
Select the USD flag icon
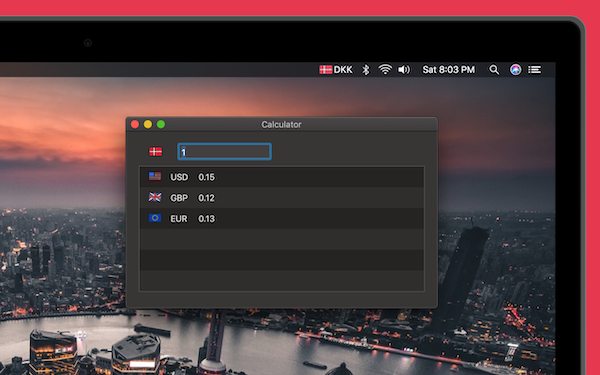(155, 176)
